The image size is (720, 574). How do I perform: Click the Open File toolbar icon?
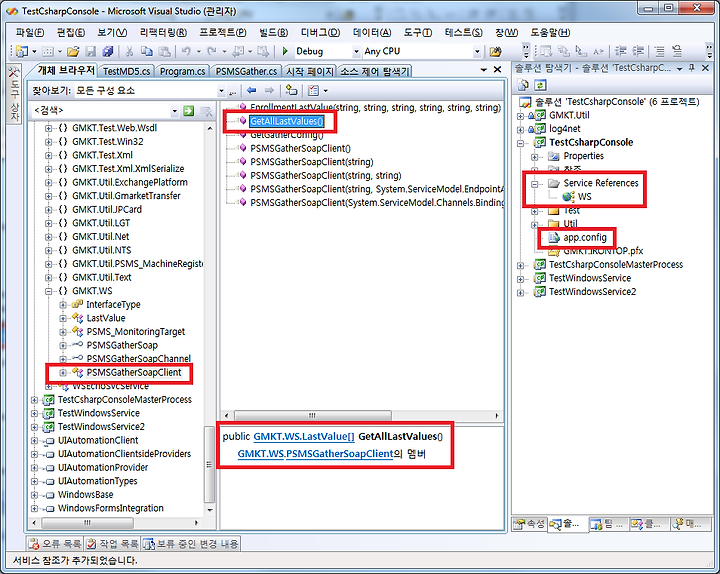tap(73, 51)
